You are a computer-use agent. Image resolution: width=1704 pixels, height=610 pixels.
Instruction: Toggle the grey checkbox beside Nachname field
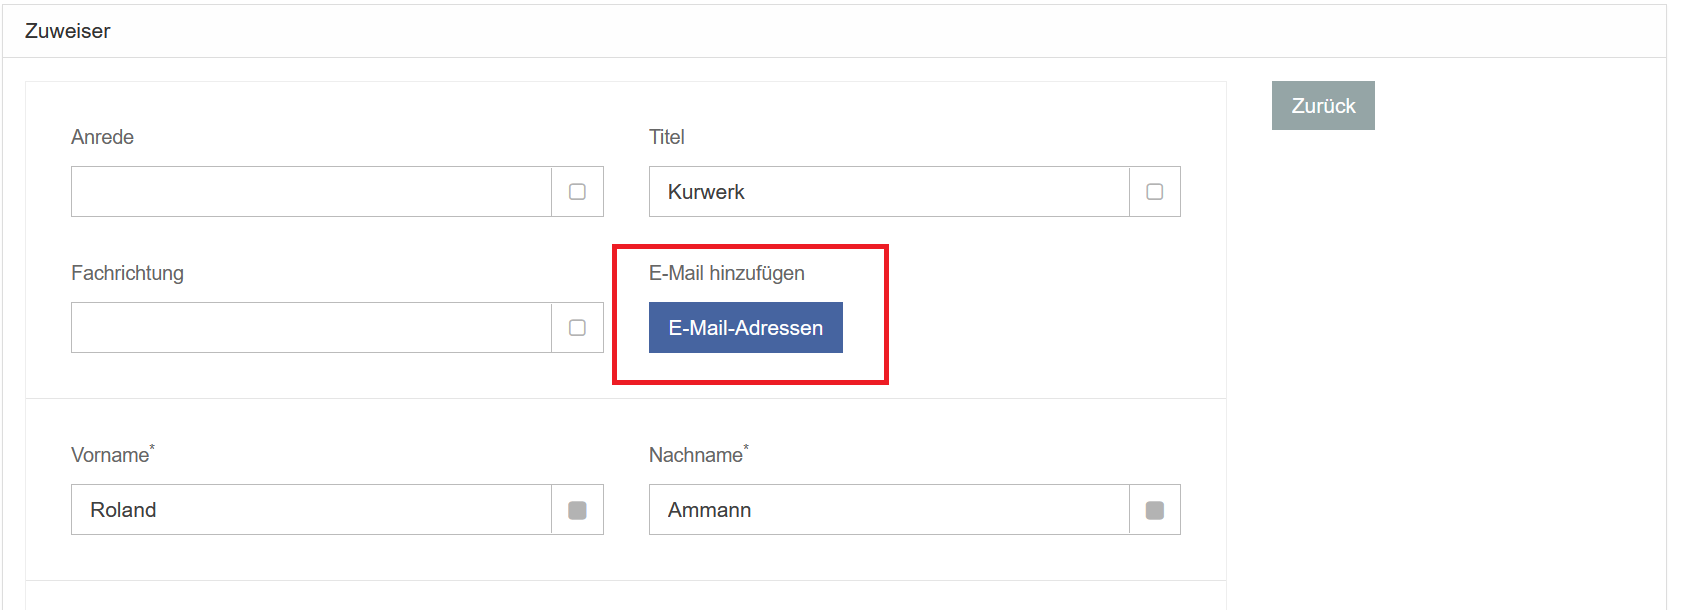click(x=1155, y=510)
